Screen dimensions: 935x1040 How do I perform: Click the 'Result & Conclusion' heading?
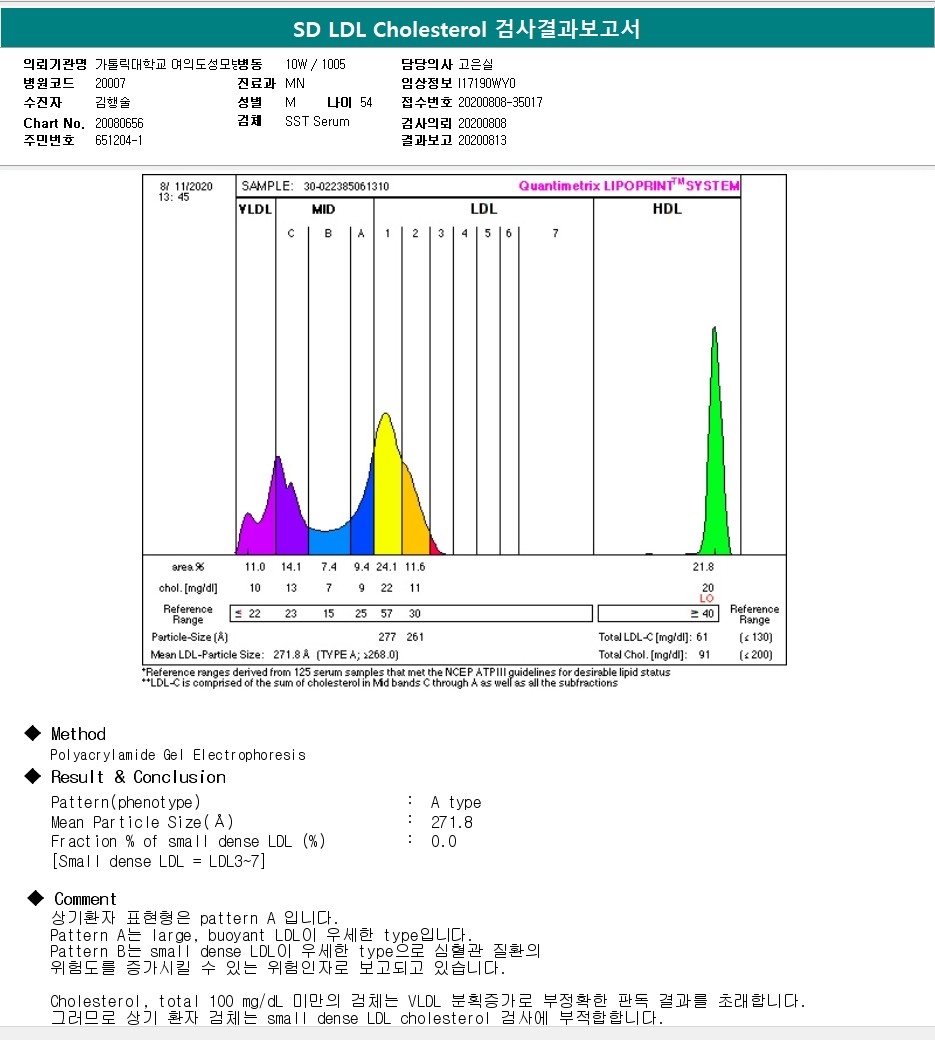pyautogui.click(x=138, y=777)
